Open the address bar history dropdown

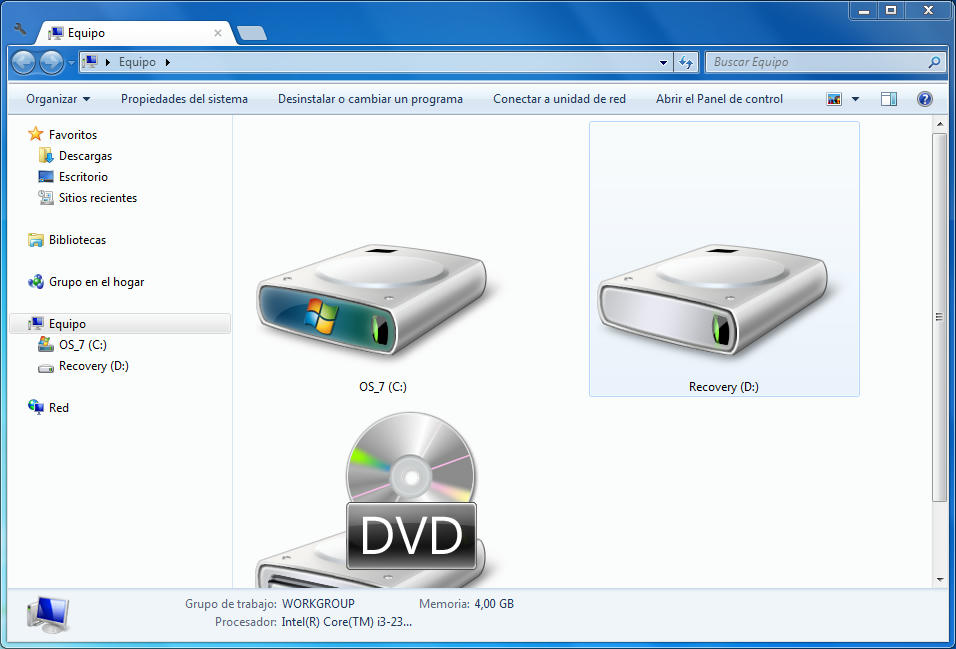[x=663, y=62]
